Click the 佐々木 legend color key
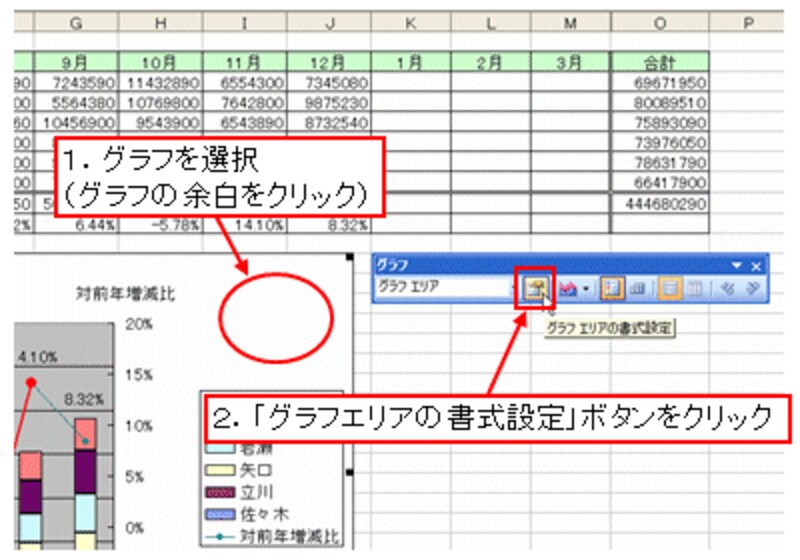This screenshot has width=800, height=560. point(220,514)
